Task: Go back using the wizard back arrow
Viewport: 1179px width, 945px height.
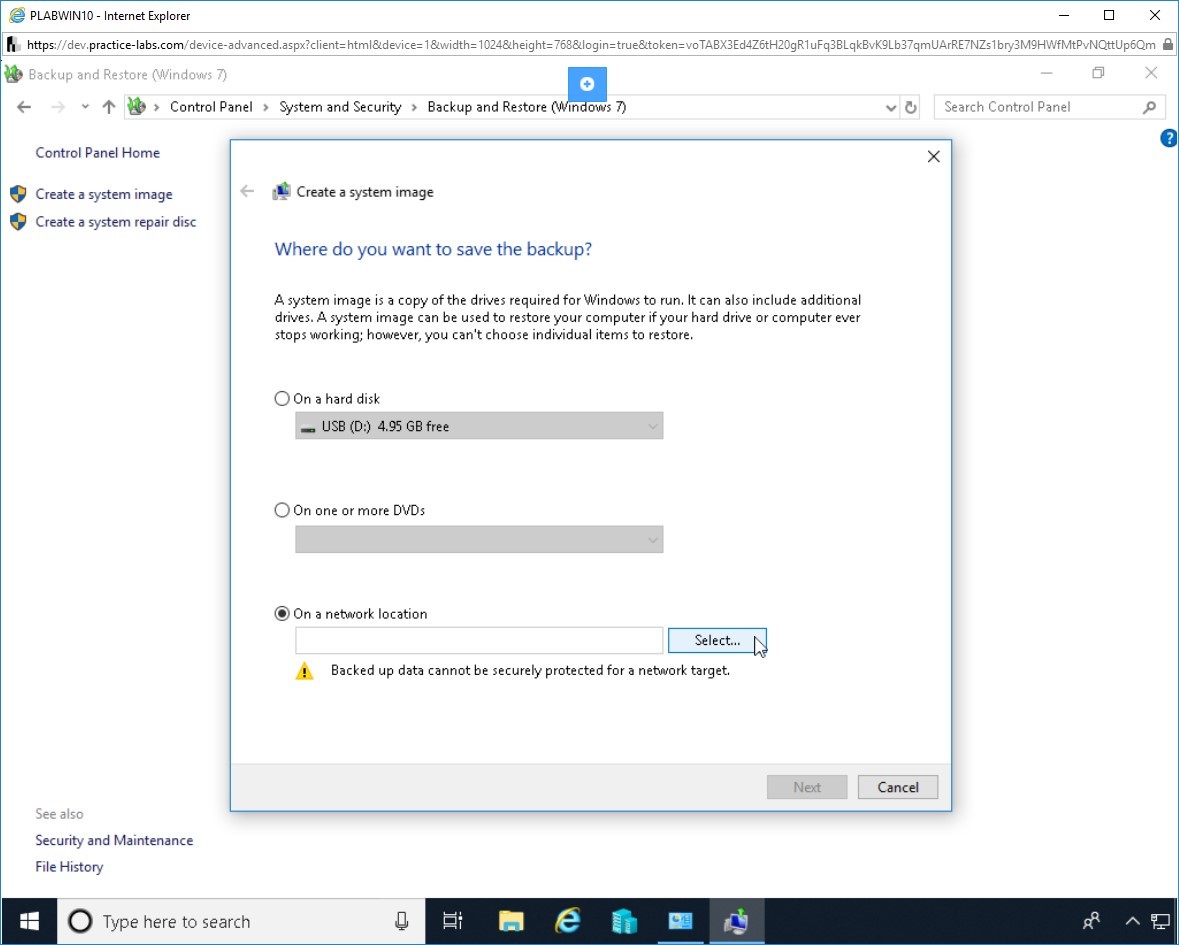Action: click(x=247, y=192)
